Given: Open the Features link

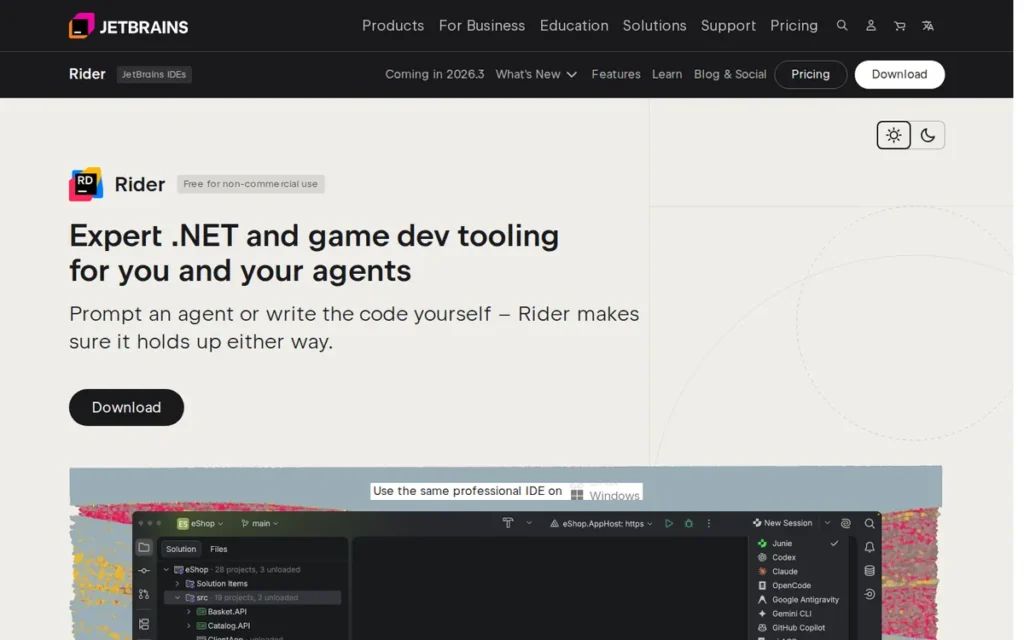Looking at the screenshot, I should 616,74.
